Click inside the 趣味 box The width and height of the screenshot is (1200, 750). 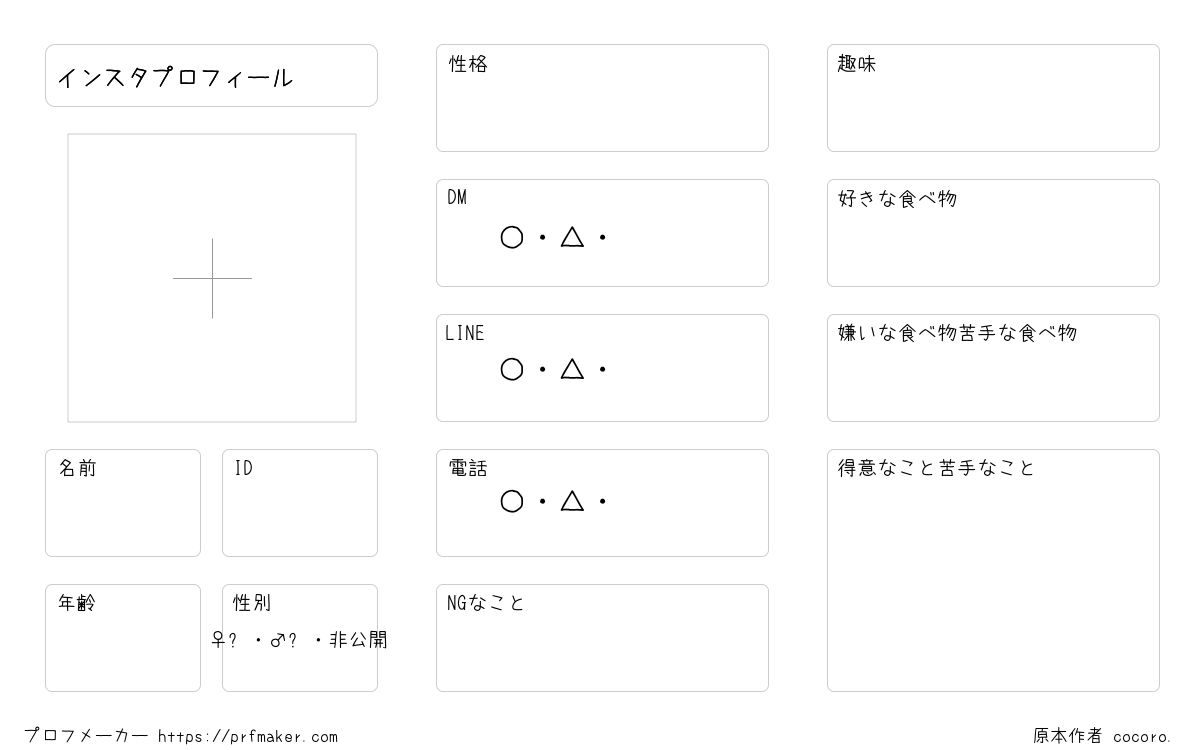point(993,98)
